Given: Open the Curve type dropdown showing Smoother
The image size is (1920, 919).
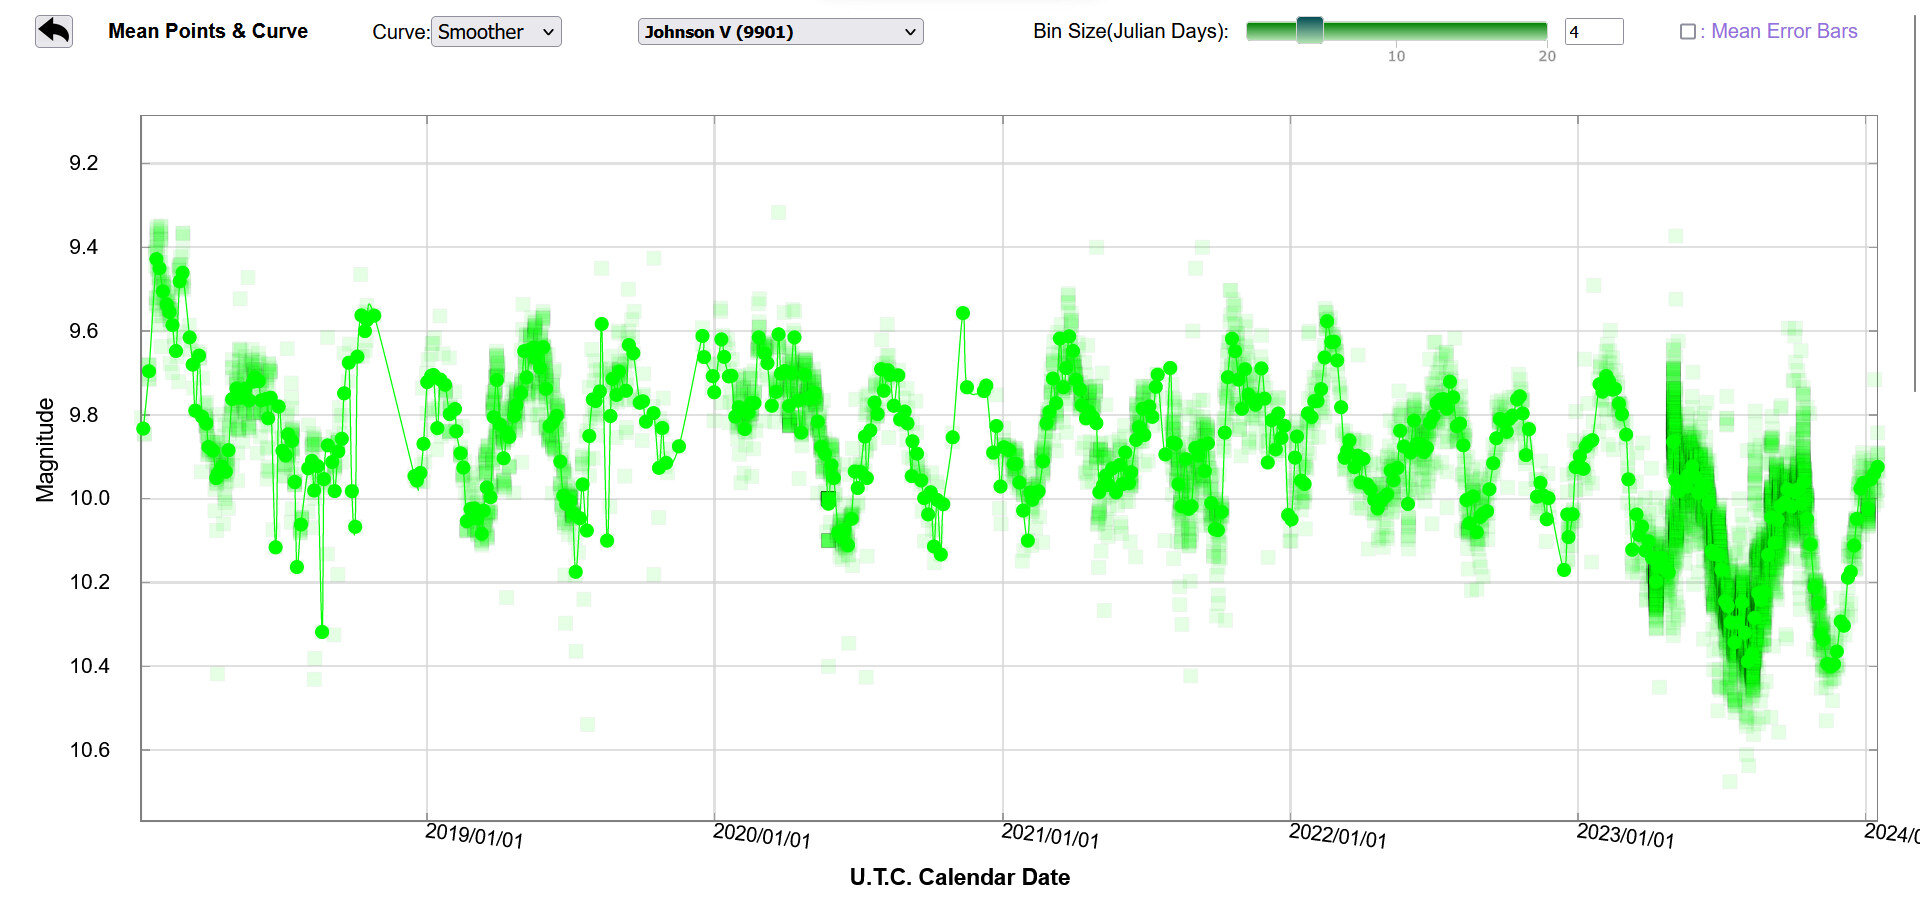Looking at the screenshot, I should click(x=496, y=32).
